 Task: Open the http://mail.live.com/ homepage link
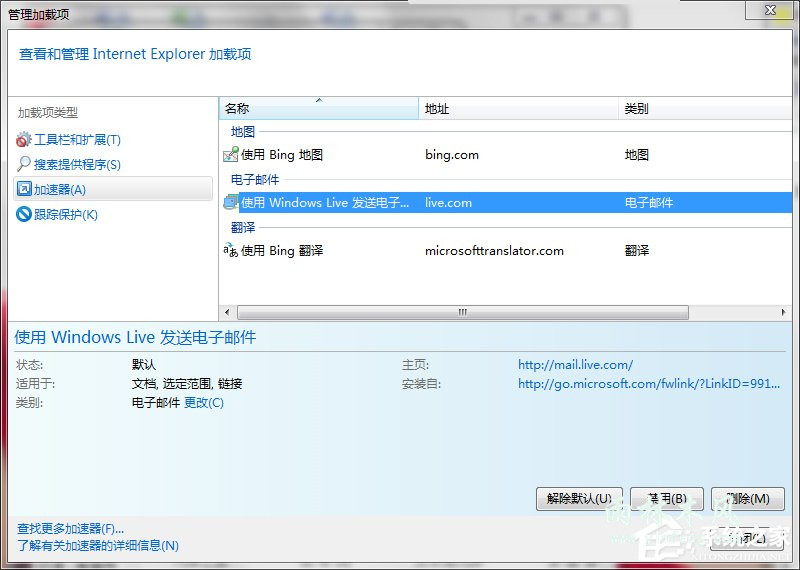click(576, 365)
